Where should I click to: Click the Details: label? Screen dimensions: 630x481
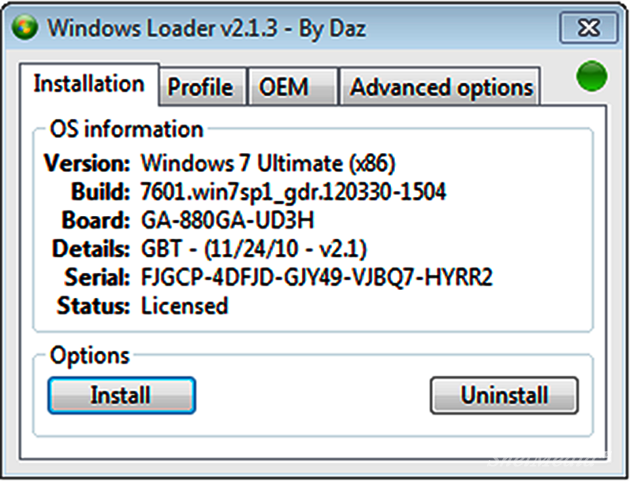point(91,249)
